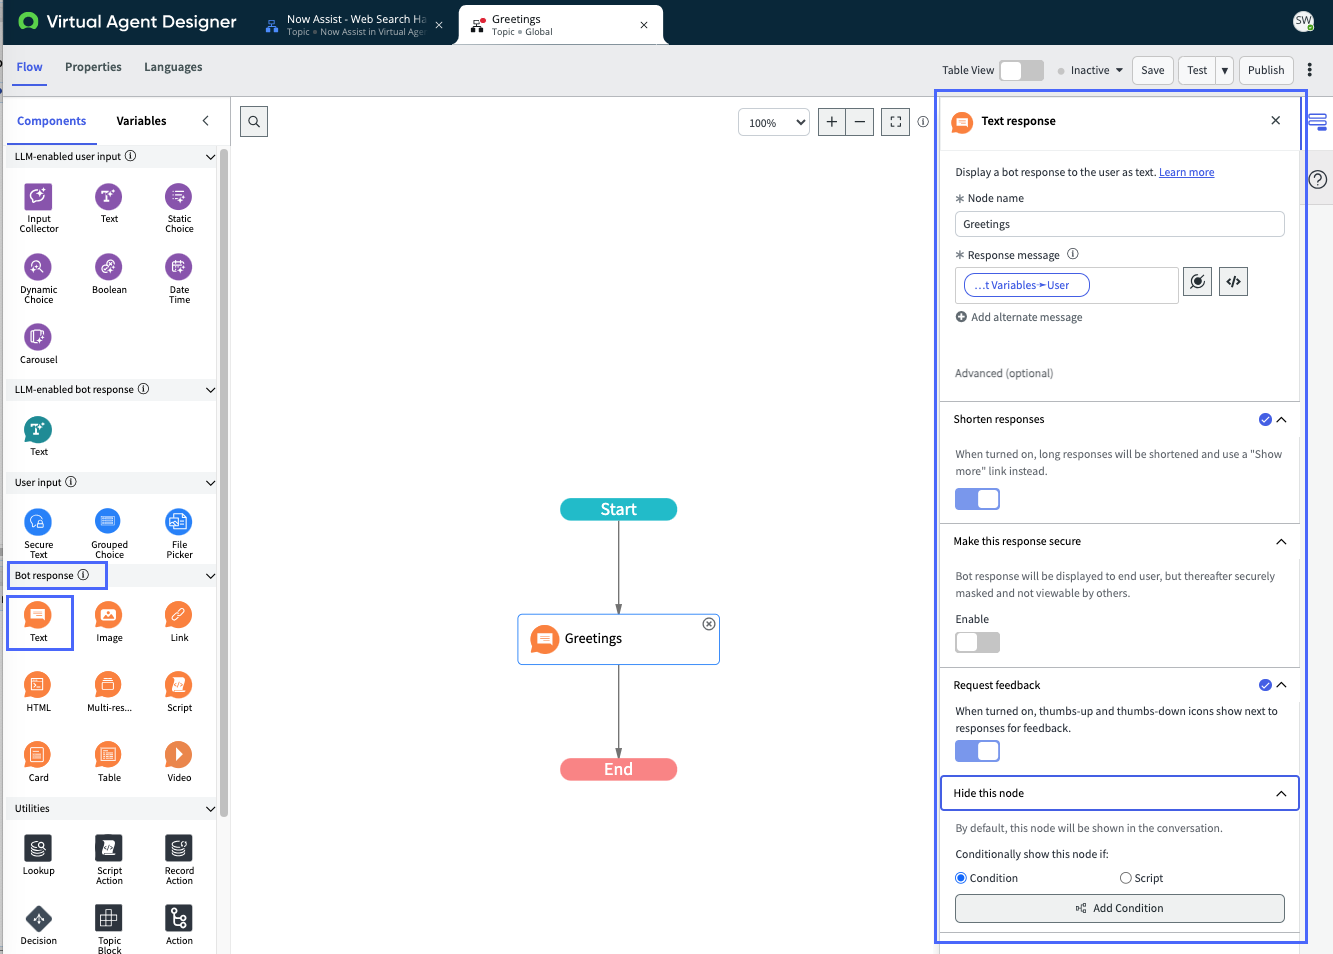Open the script editor for response message
The height and width of the screenshot is (954, 1333).
coord(1234,282)
